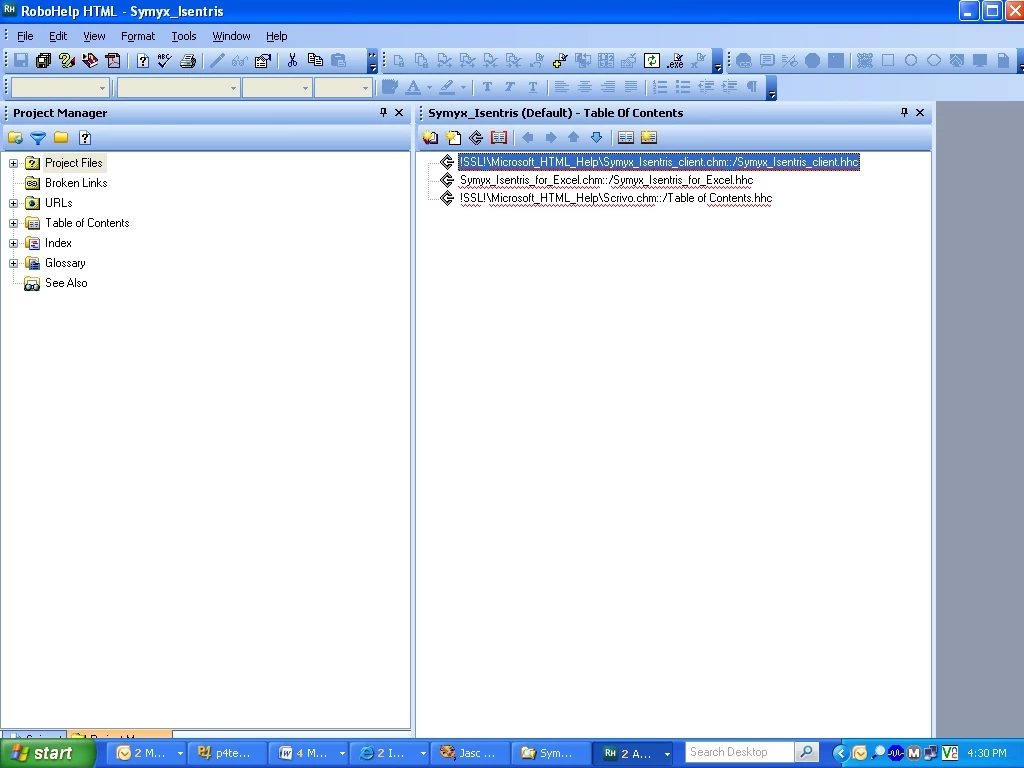Viewport: 1024px width, 768px height.
Task: Click the Save All icon in toolbar
Action: coord(43,61)
